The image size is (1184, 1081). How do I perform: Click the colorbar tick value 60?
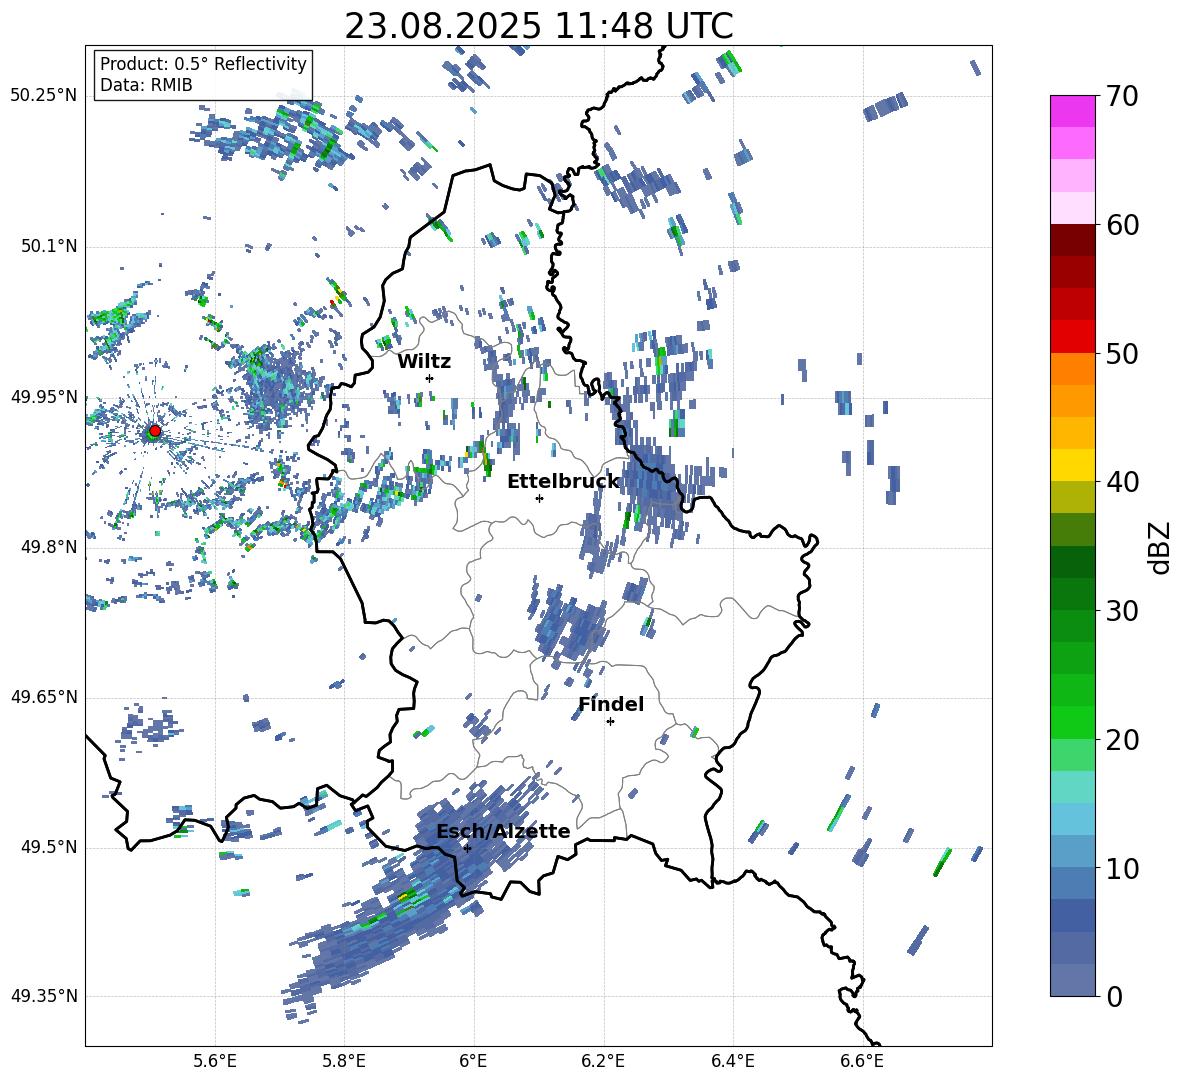coord(1122,225)
